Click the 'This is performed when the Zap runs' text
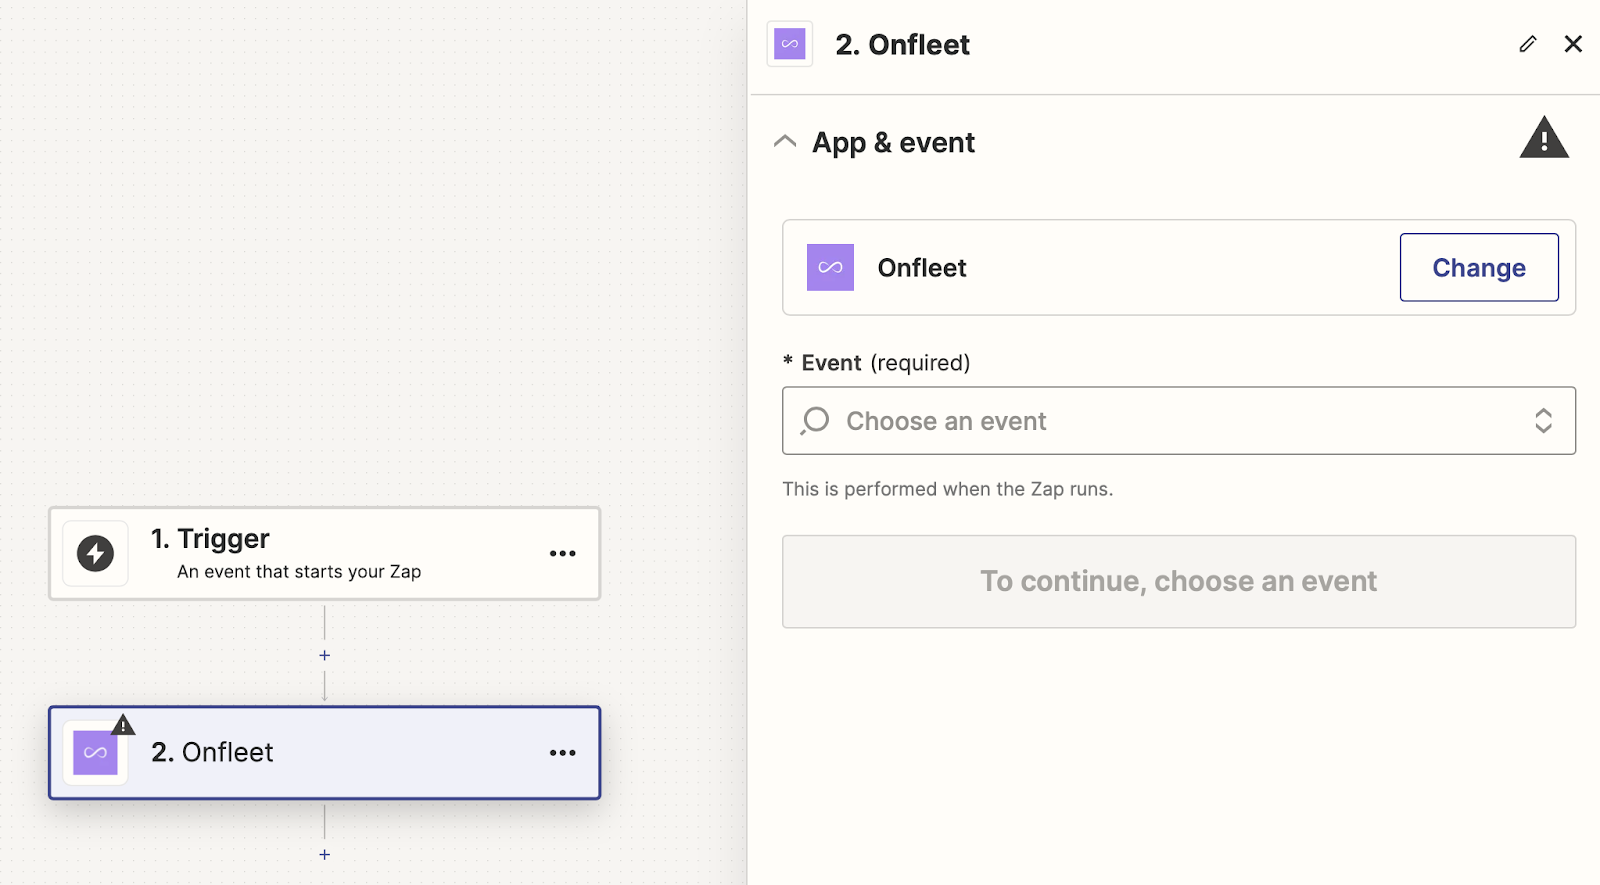 pyautogui.click(x=947, y=489)
